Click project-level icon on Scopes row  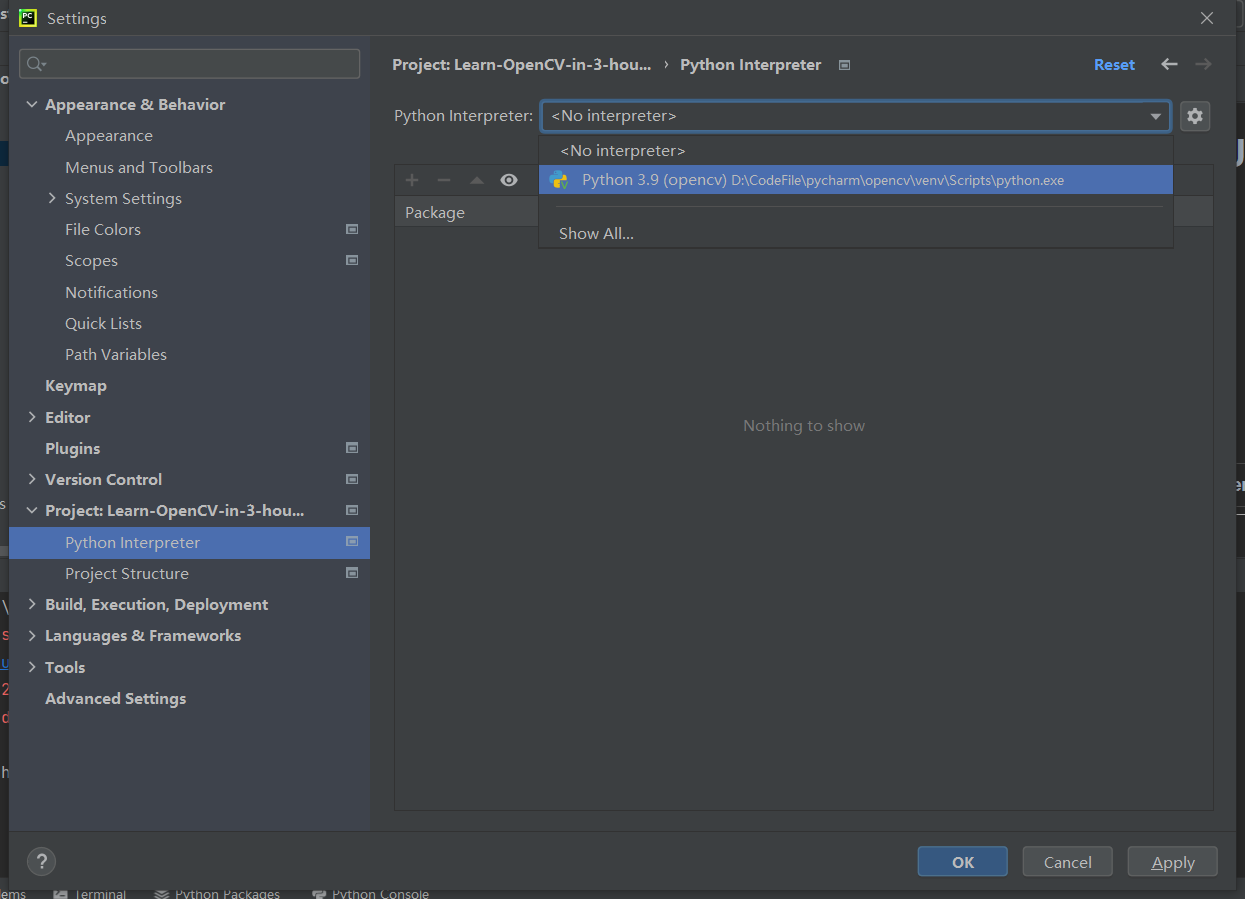pyautogui.click(x=352, y=260)
